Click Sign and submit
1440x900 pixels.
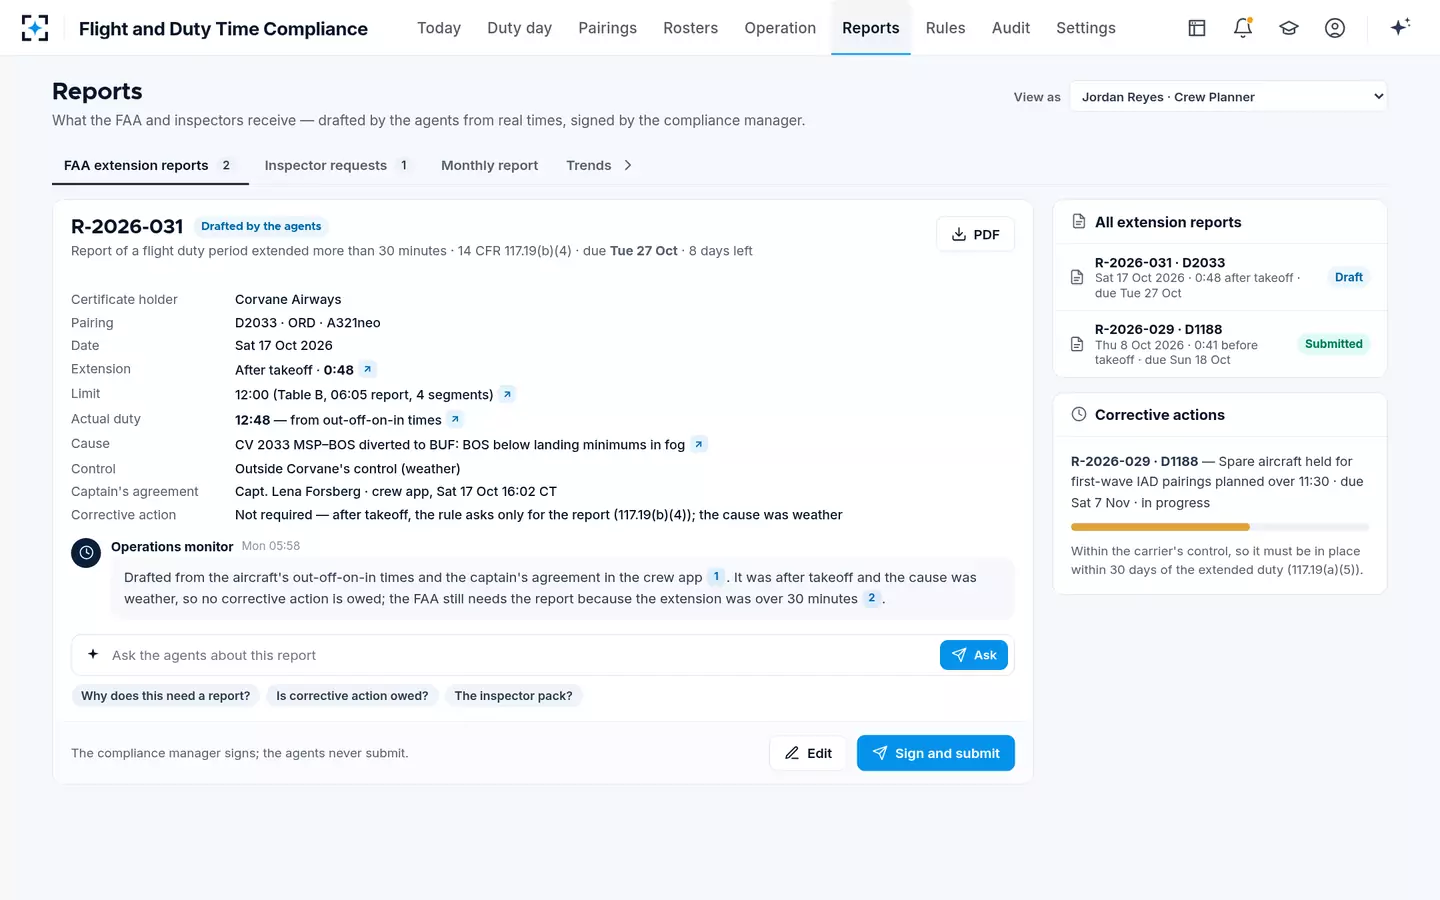coord(935,753)
